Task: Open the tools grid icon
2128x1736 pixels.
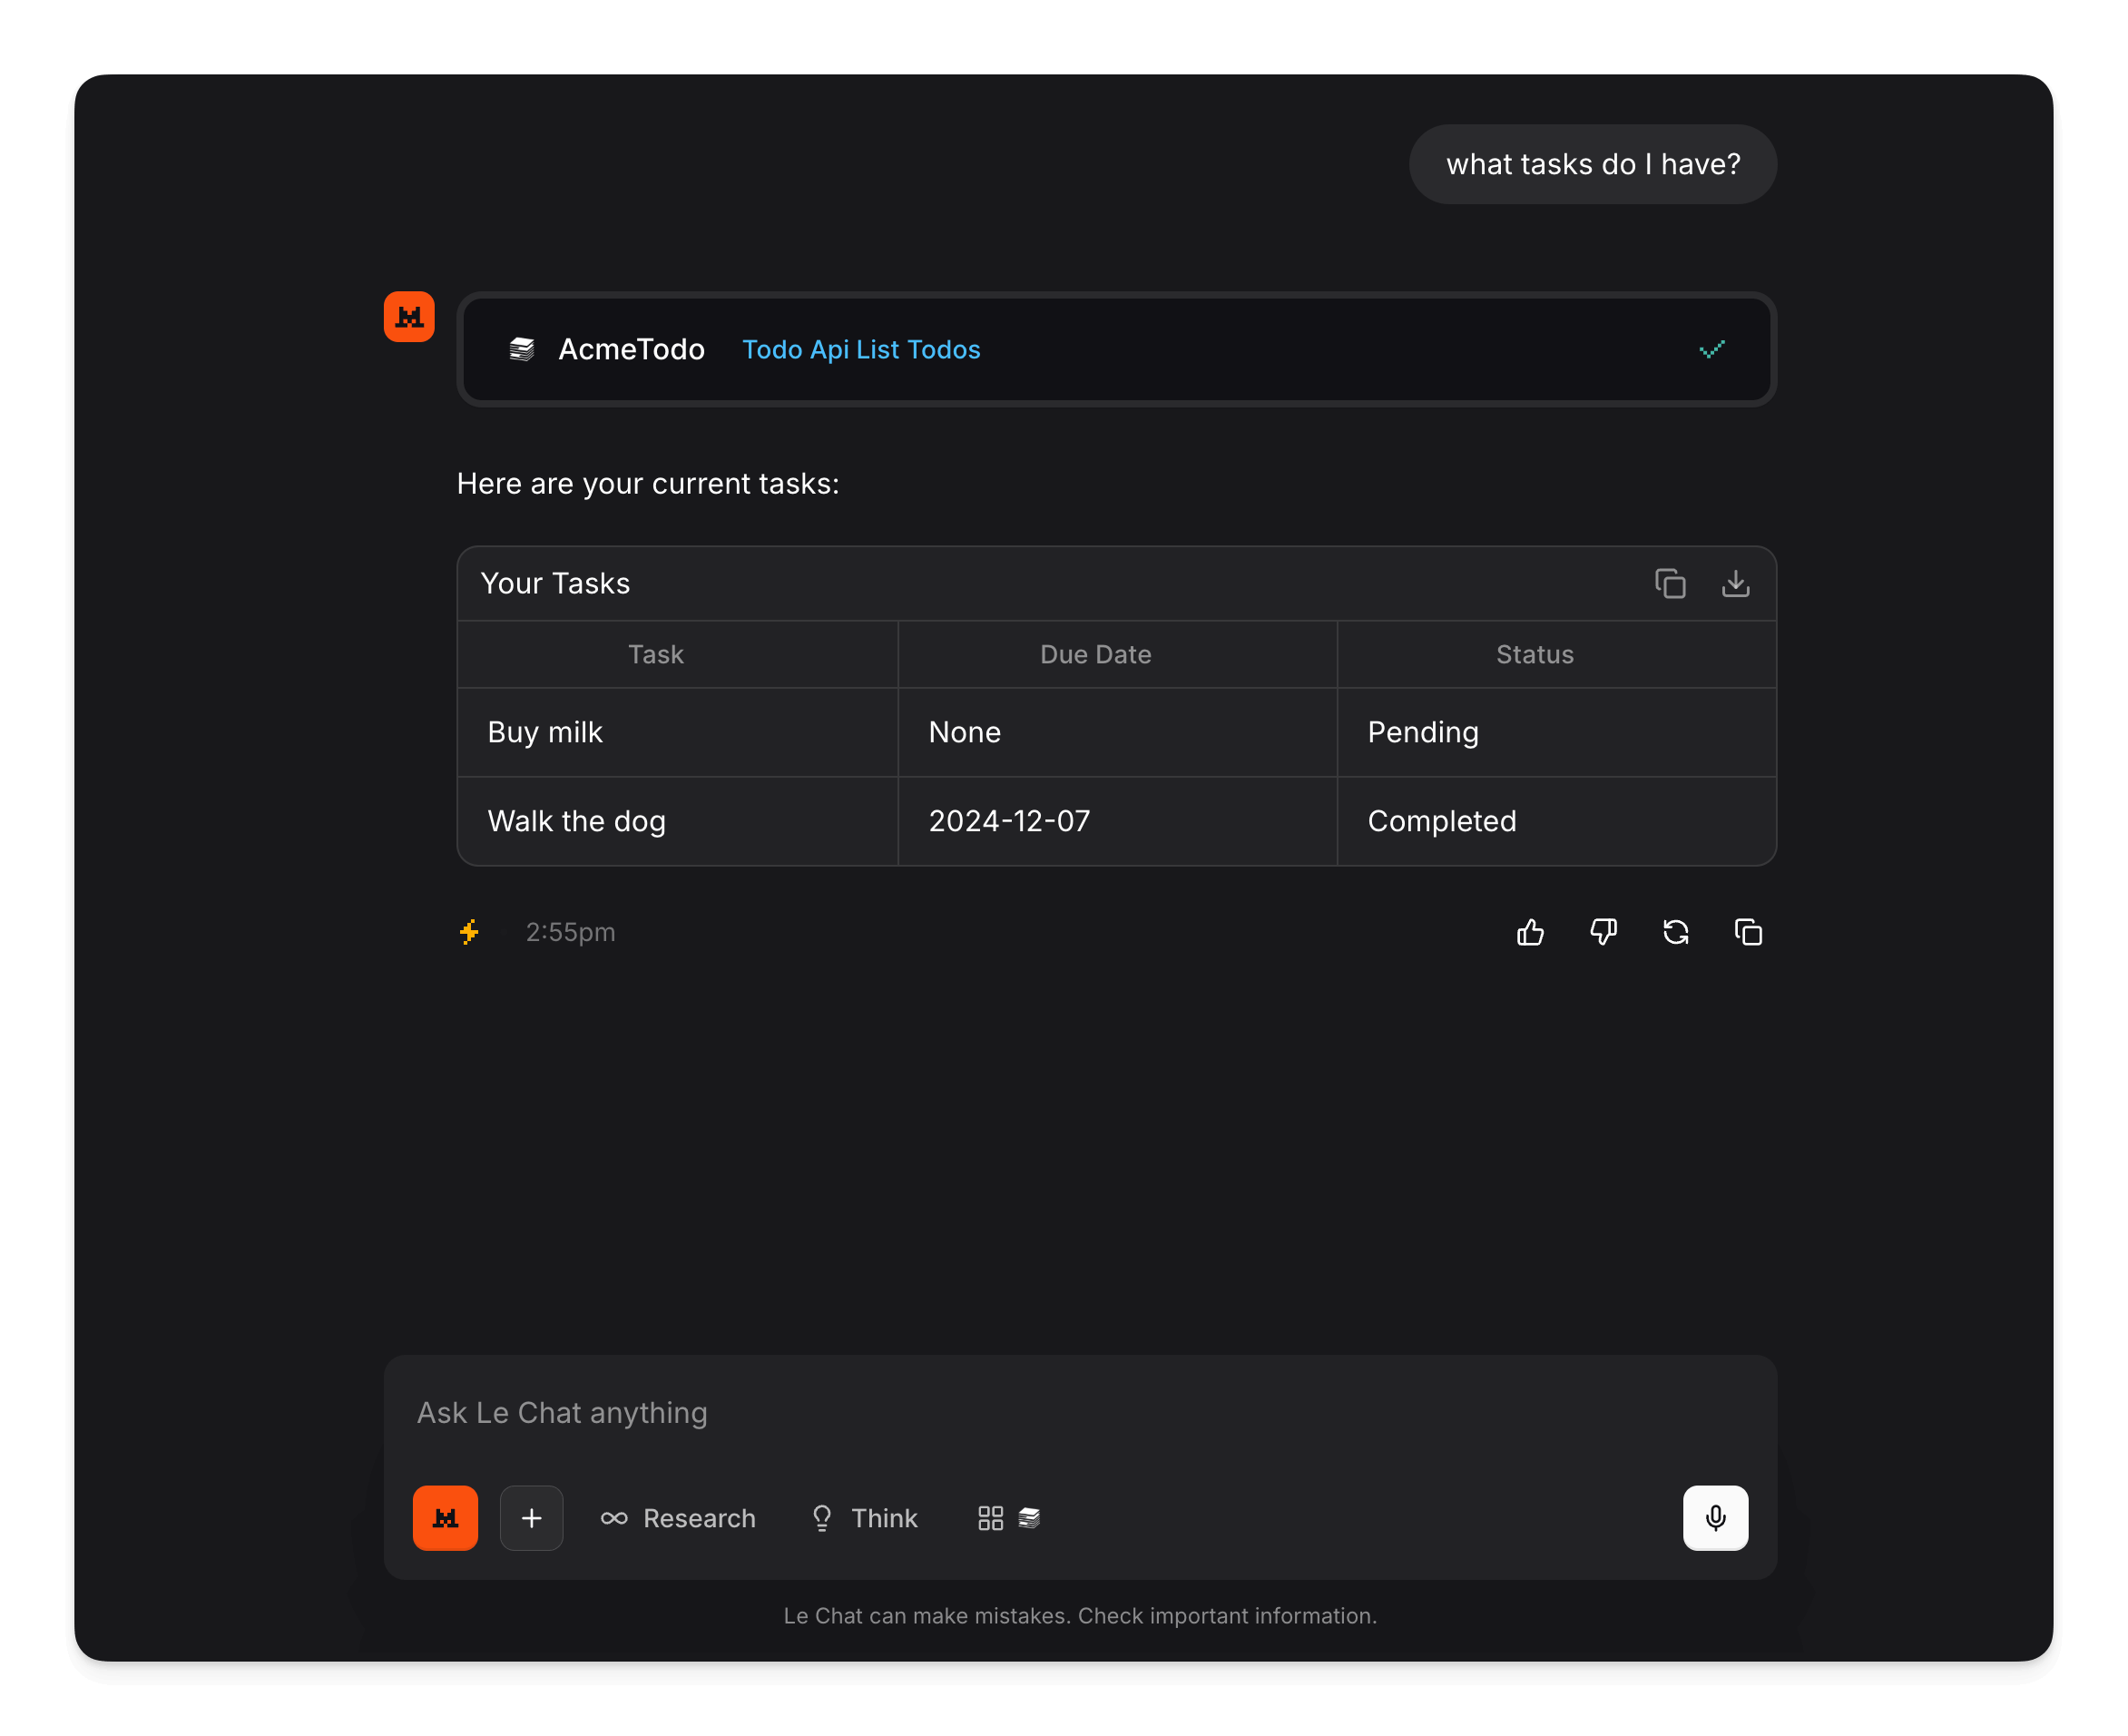Action: tap(990, 1518)
